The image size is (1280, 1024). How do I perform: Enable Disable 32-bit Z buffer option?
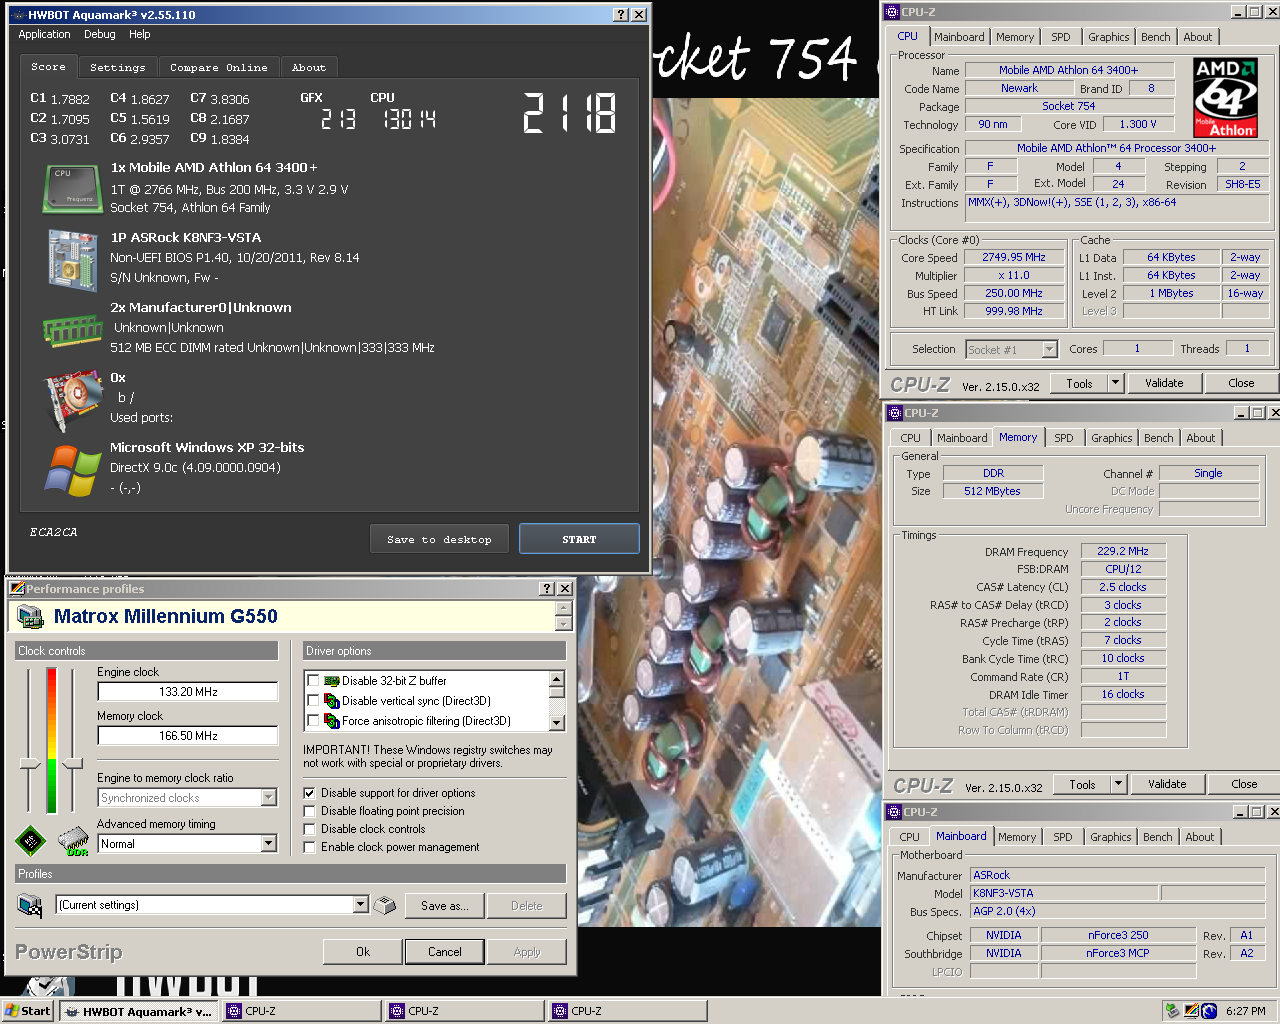[x=313, y=681]
